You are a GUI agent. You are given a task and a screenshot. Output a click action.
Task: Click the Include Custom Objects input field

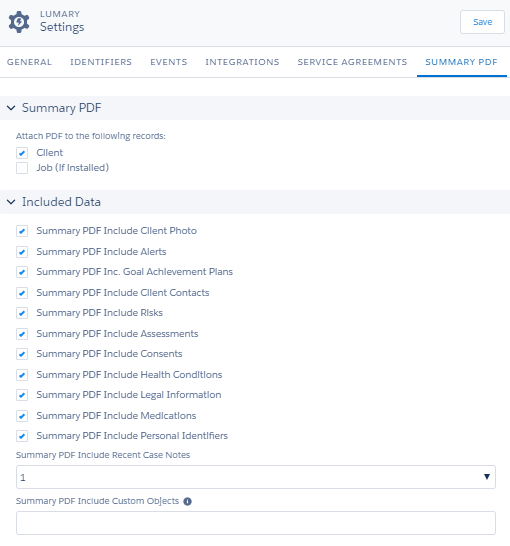point(256,523)
